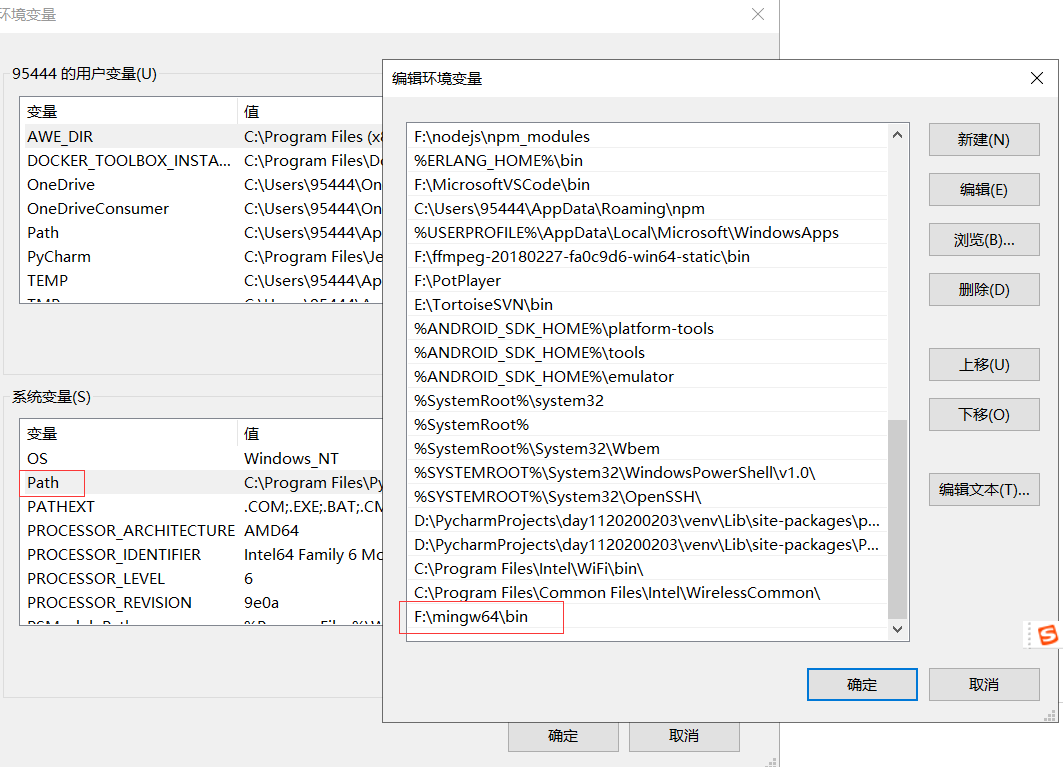Click the 新建(N) button
This screenshot has height=767, width=1063.
984,139
